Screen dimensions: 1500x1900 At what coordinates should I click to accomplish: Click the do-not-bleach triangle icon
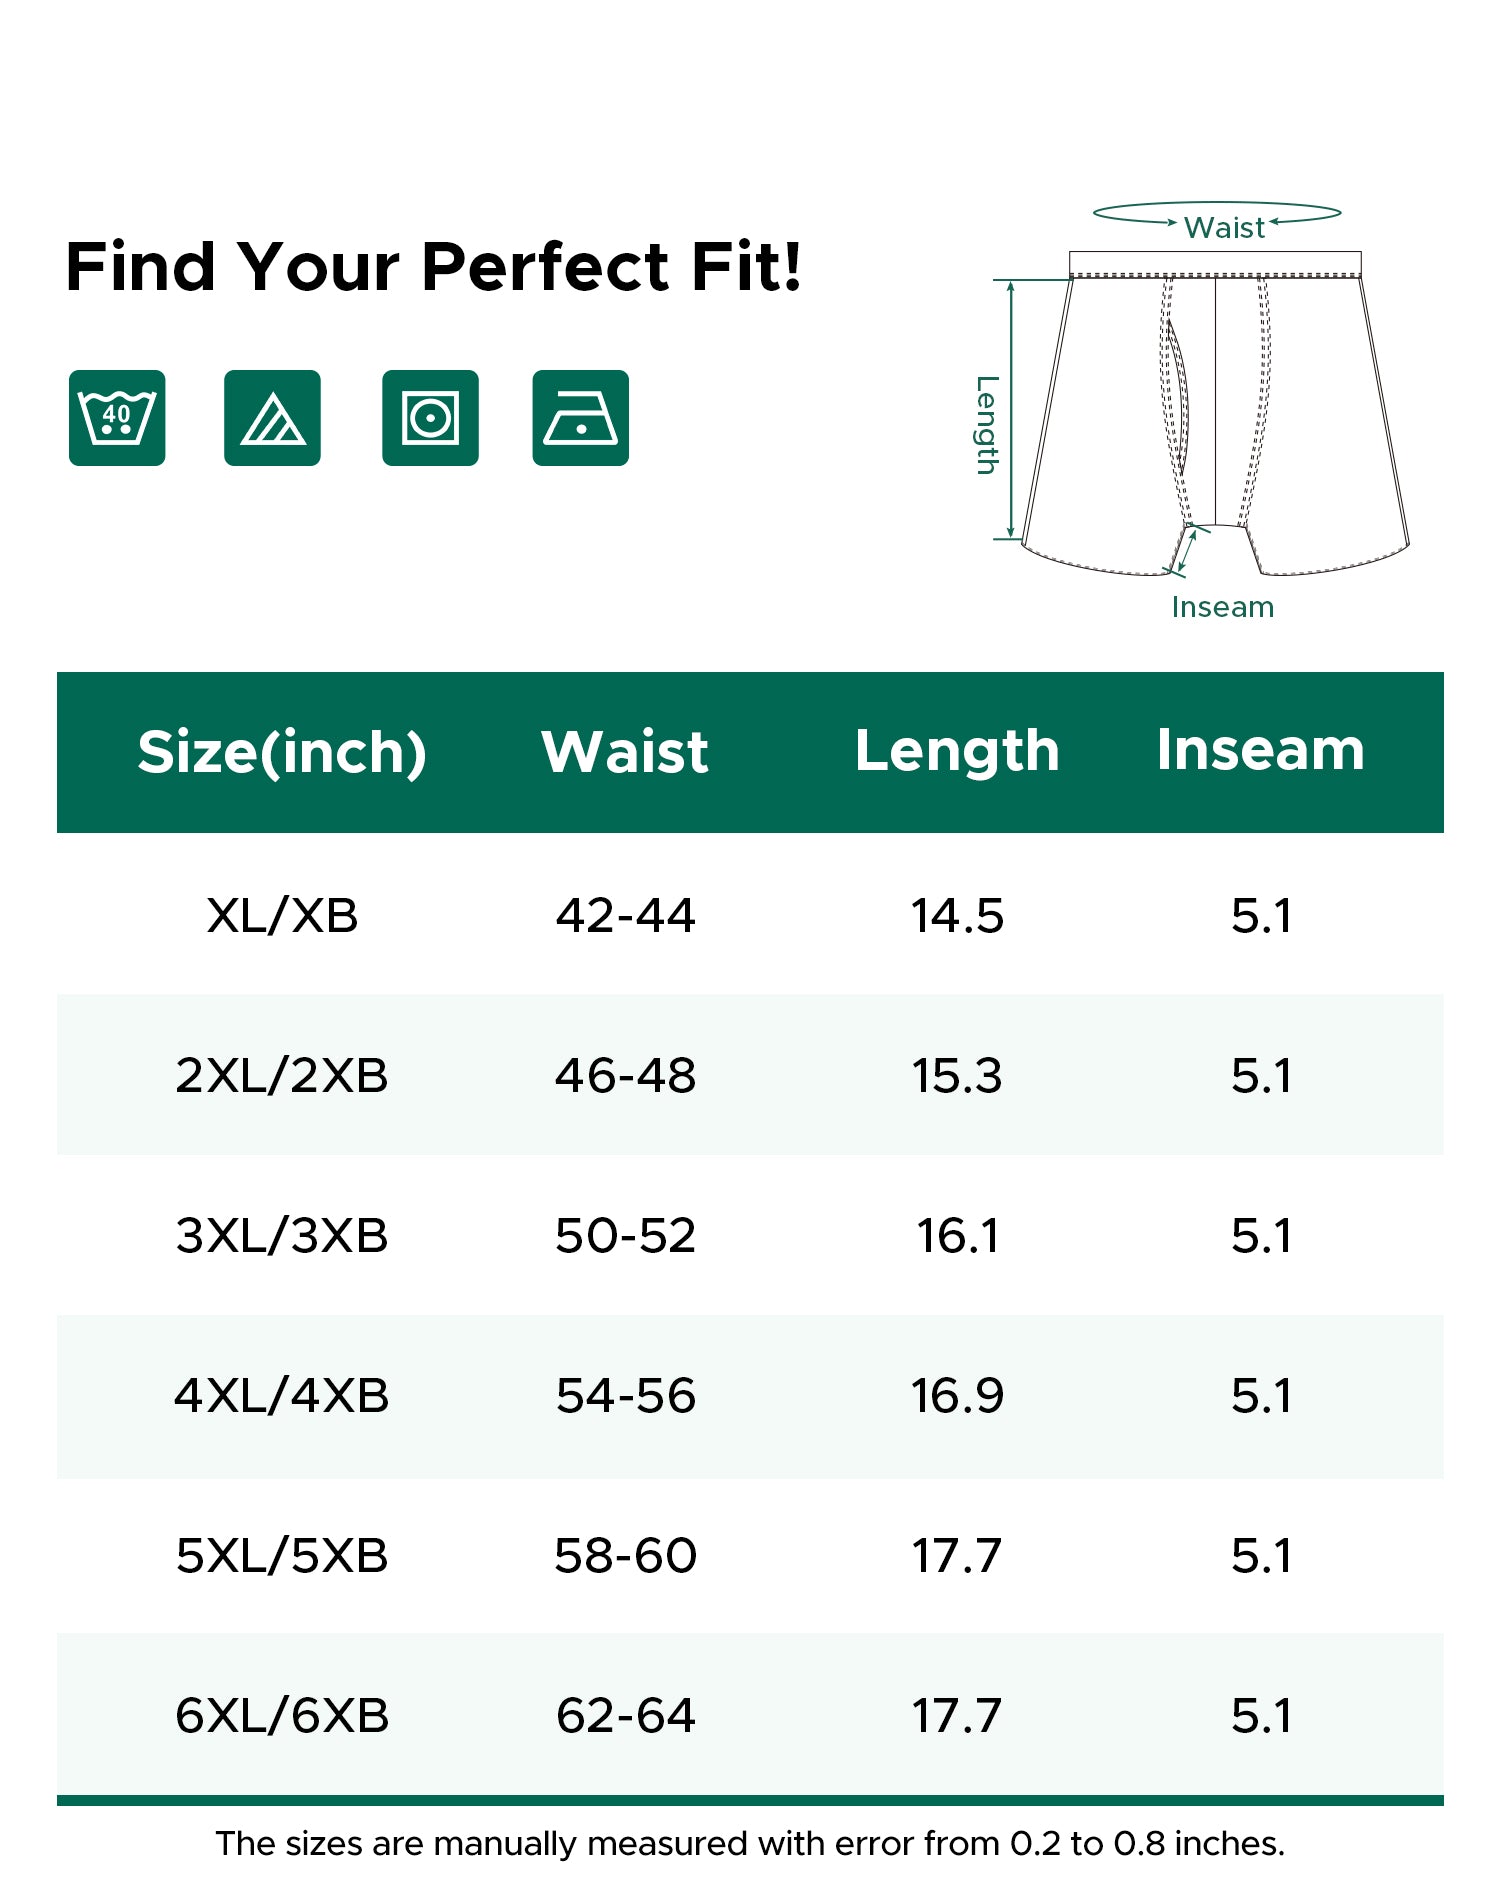point(272,418)
